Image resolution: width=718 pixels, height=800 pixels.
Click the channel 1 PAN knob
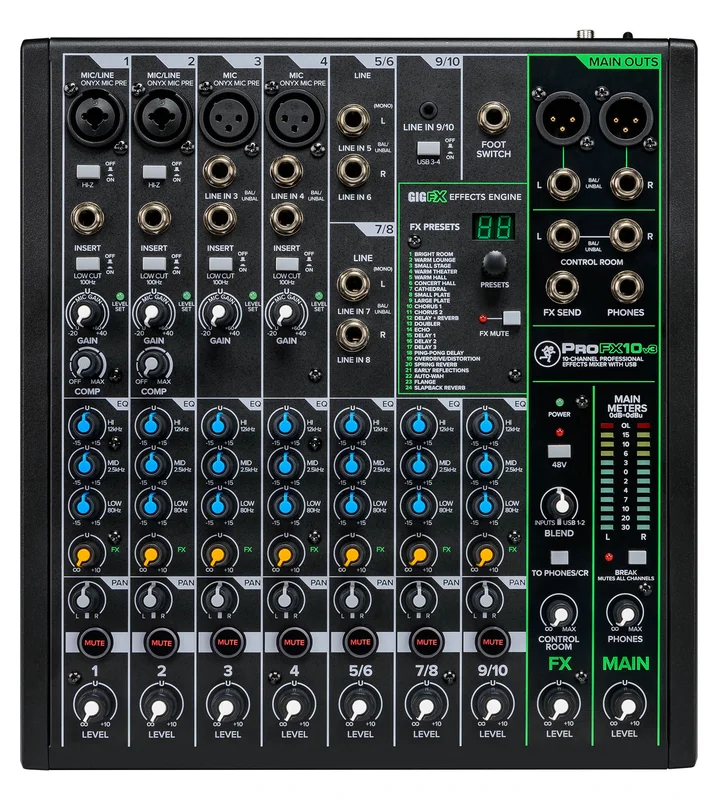click(x=85, y=598)
